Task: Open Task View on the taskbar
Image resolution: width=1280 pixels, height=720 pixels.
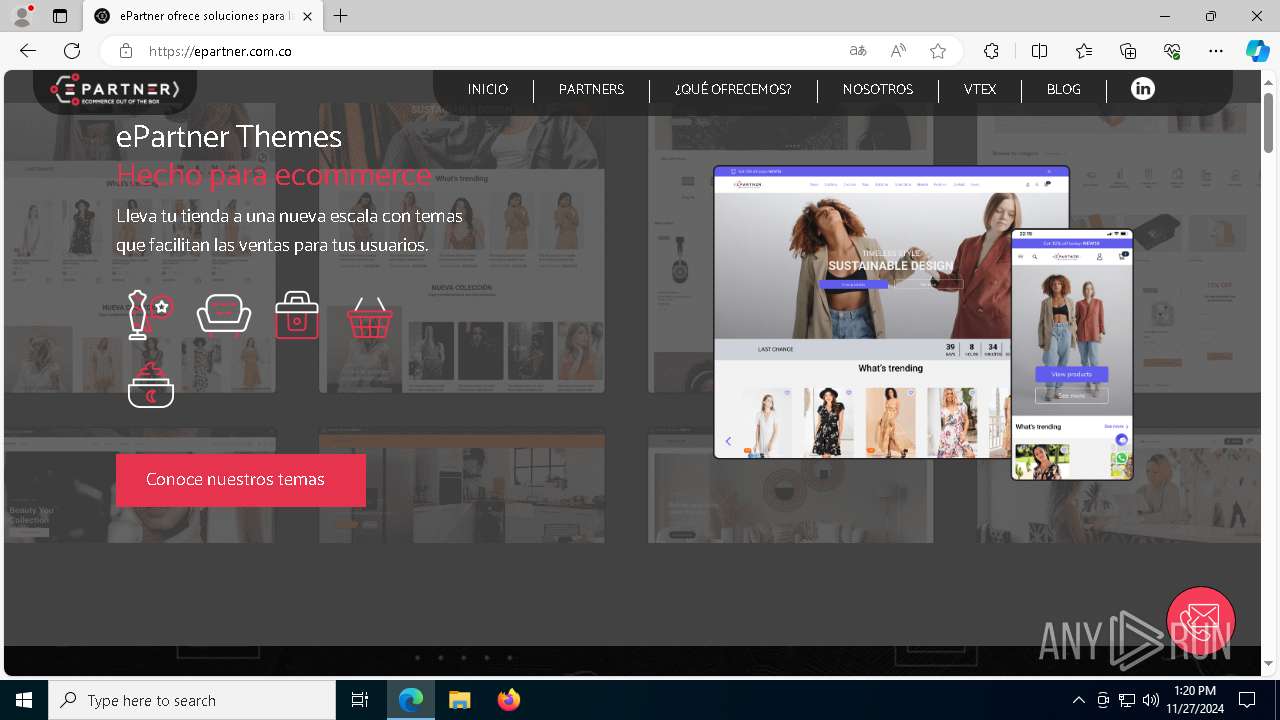Action: click(x=360, y=700)
